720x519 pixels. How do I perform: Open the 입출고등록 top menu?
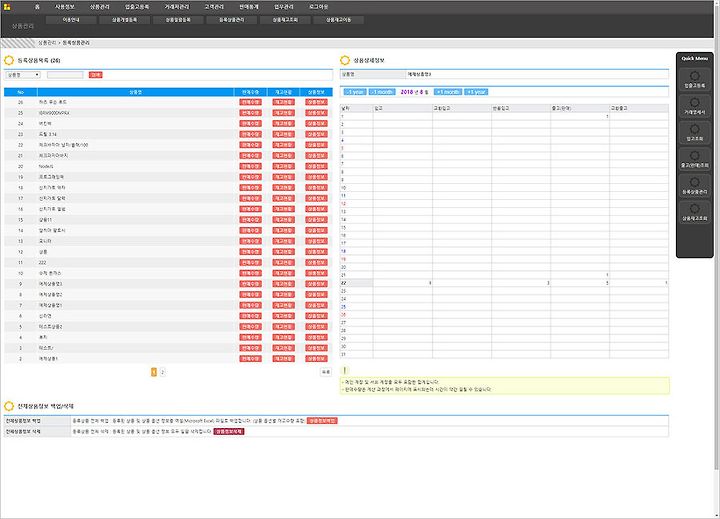pos(137,7)
